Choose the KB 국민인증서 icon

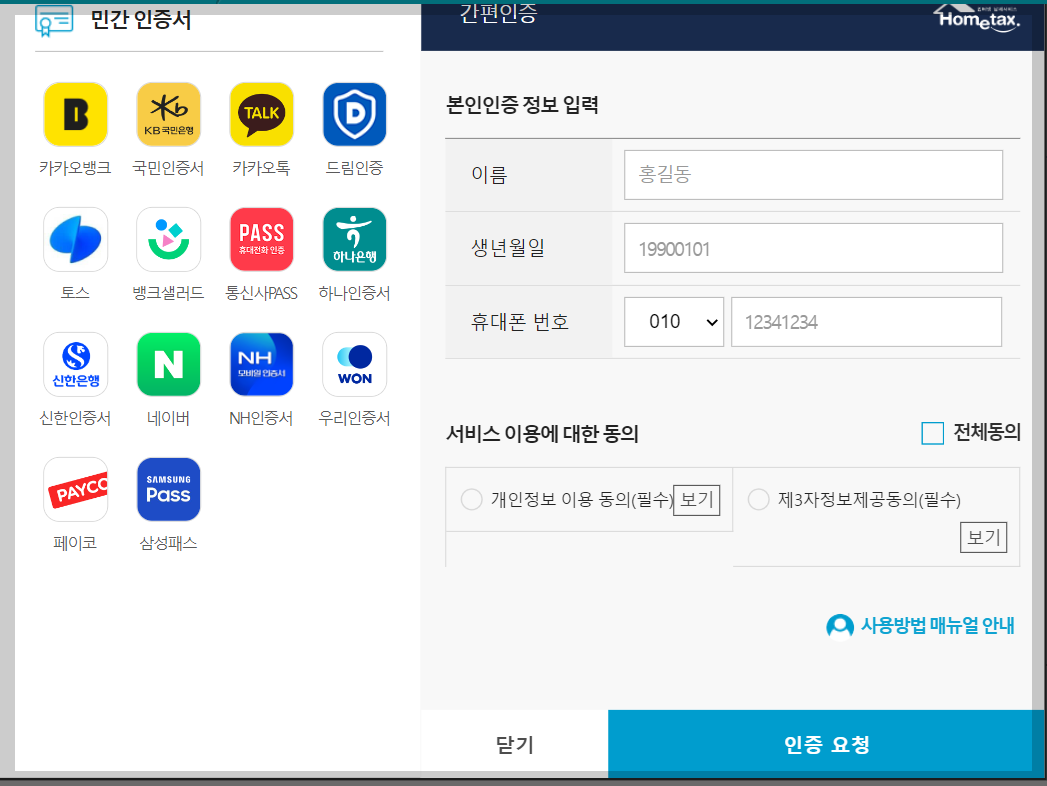[168, 114]
